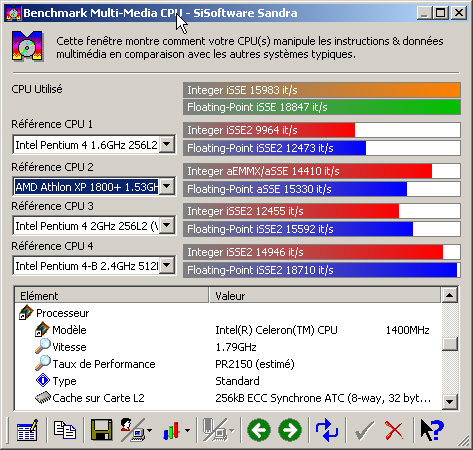The height and width of the screenshot is (450, 473).
Task: Click the orange Integer iSSE 15983 bar
Action: click(x=322, y=90)
